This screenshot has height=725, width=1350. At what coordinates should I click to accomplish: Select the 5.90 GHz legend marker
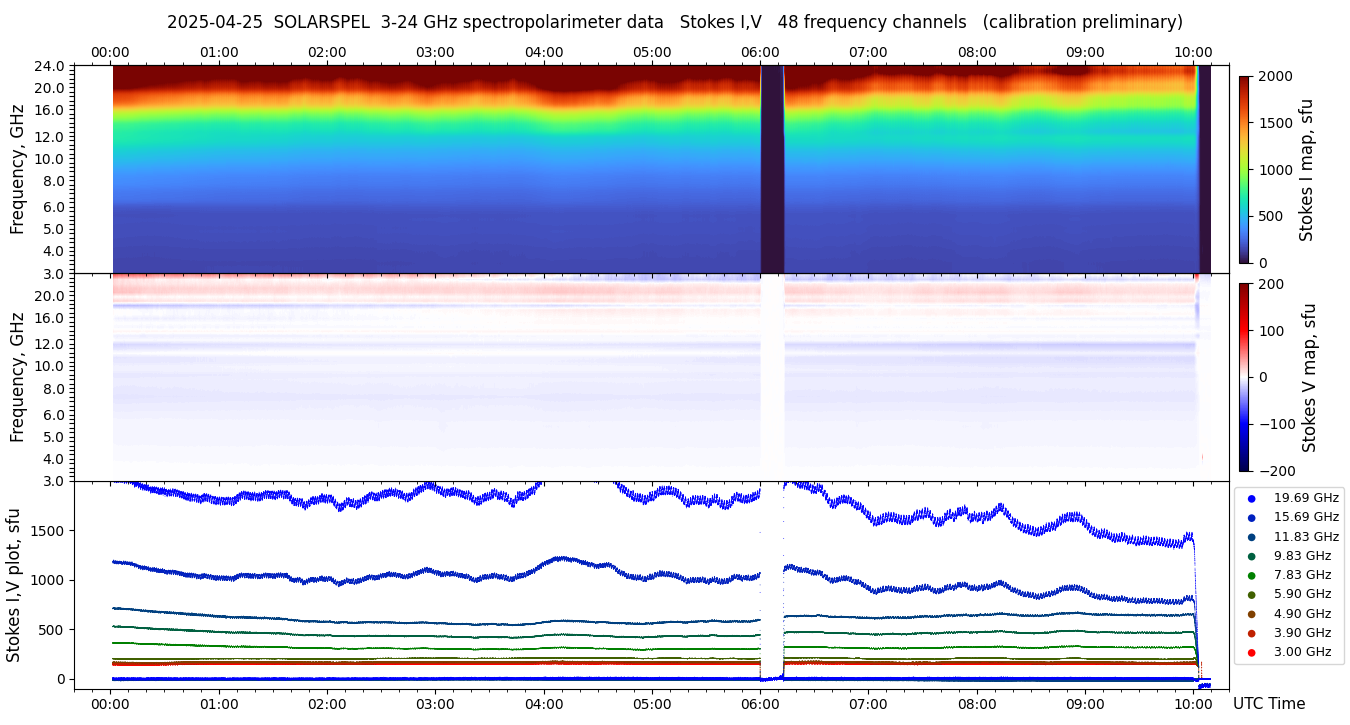click(1251, 595)
